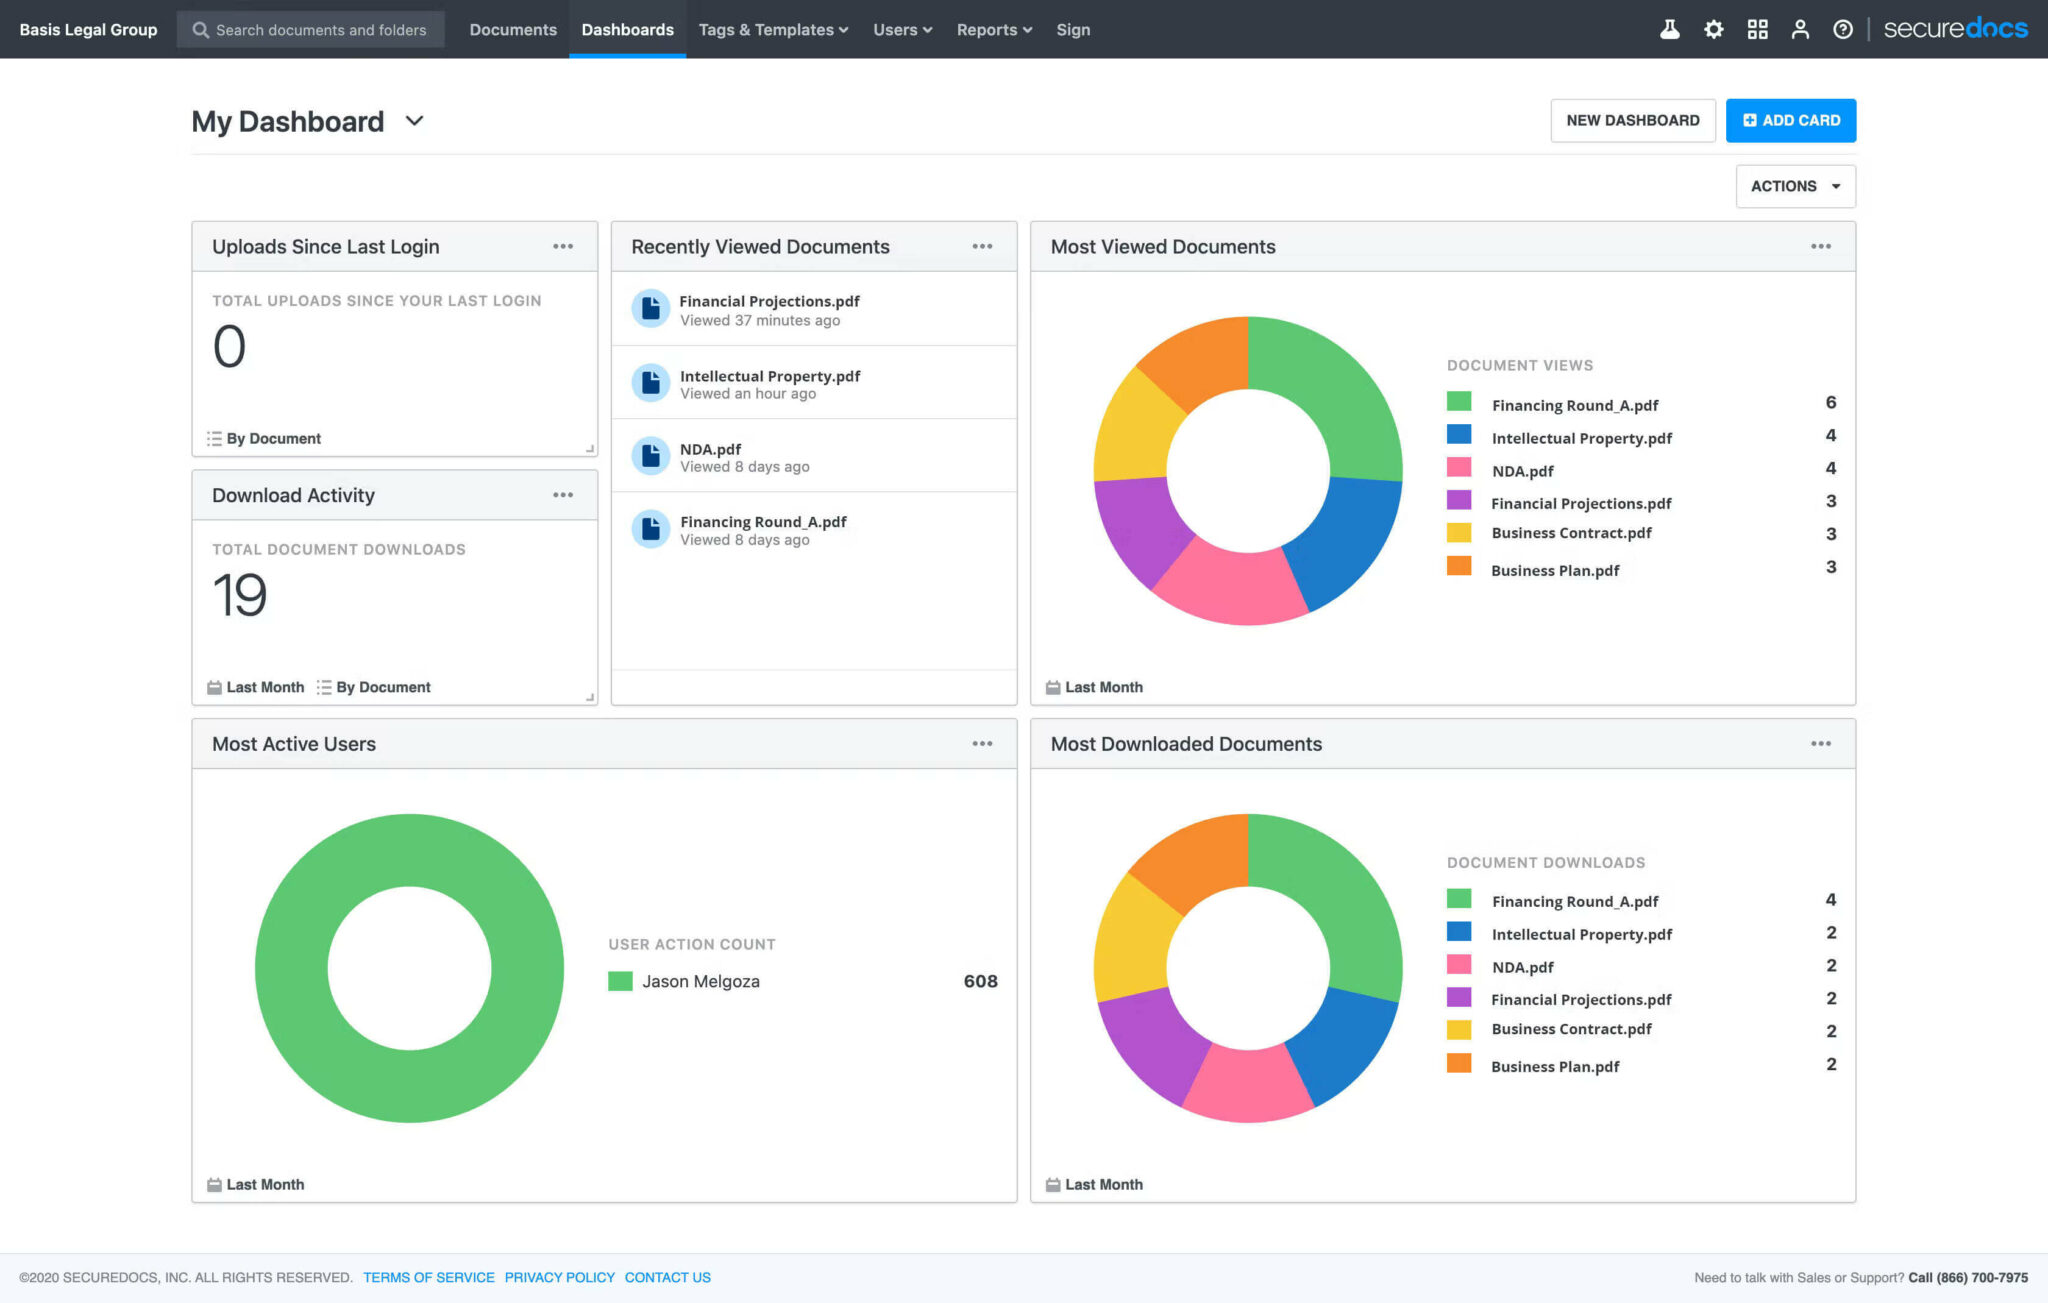
Task: Open the TERMS OF SERVICE link
Action: pos(428,1277)
